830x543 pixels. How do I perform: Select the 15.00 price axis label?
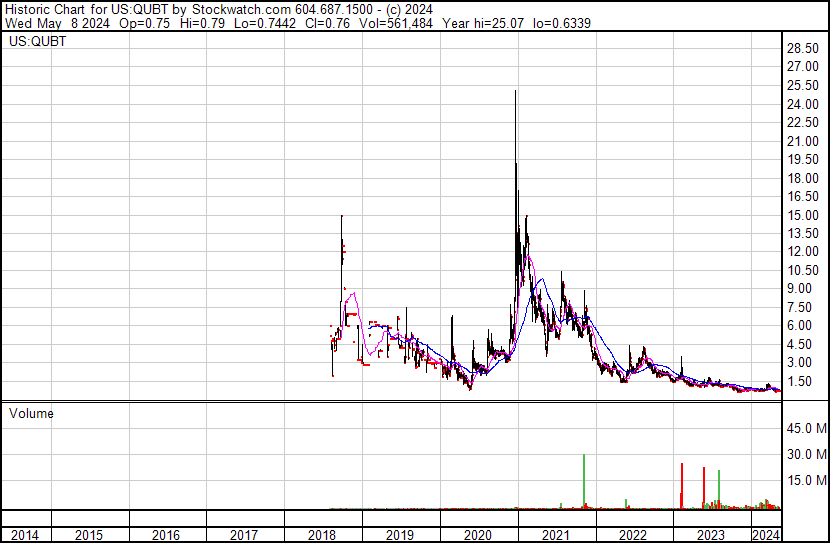(803, 215)
